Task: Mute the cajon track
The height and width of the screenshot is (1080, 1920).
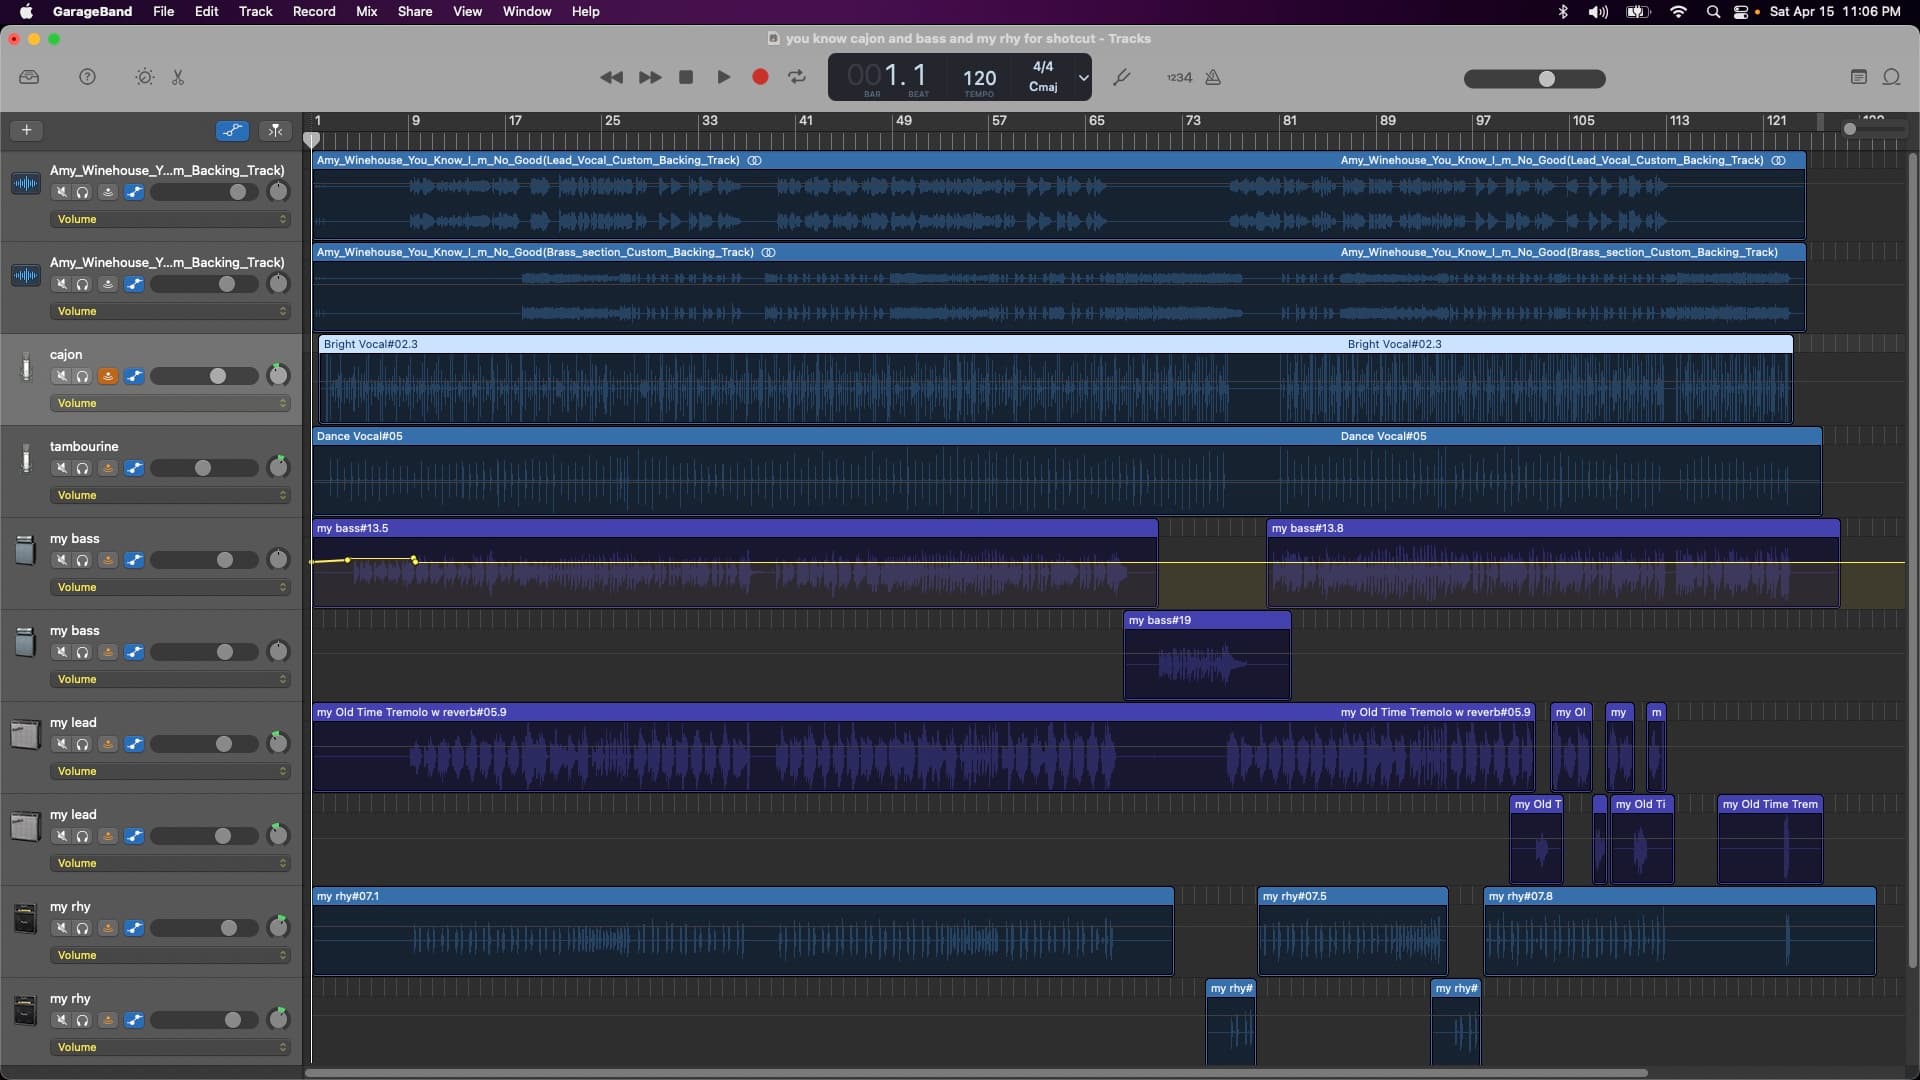Action: pos(61,376)
